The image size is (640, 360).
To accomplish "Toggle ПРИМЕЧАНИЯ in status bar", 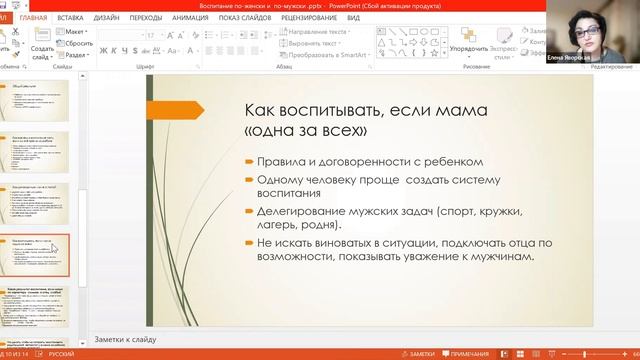I will point(466,354).
